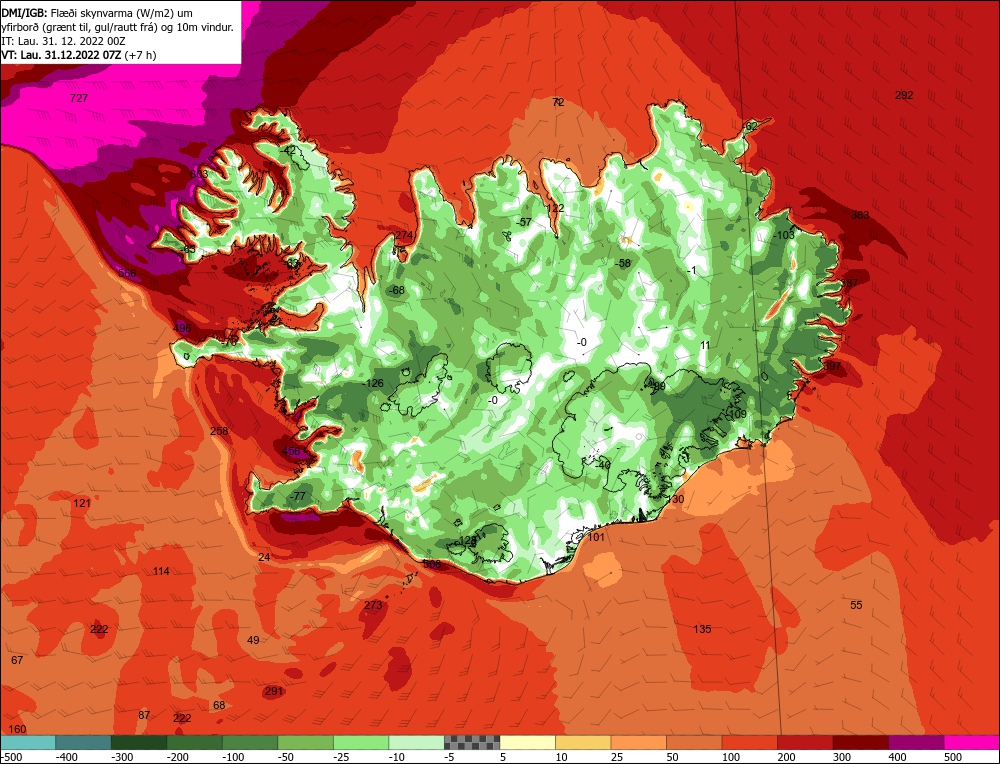The image size is (1000, 764).
Task: Click the dark red swatch between 300 and 400
Action: coord(860,742)
